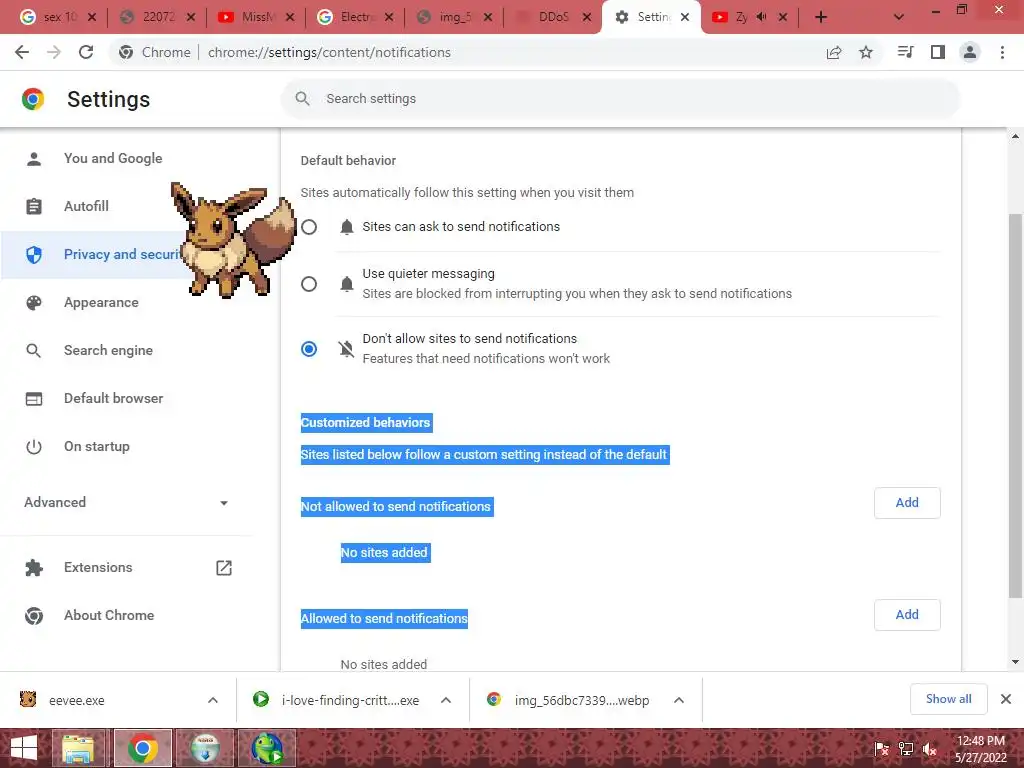Open the On startup settings section
The image size is (1024, 768).
tap(97, 447)
